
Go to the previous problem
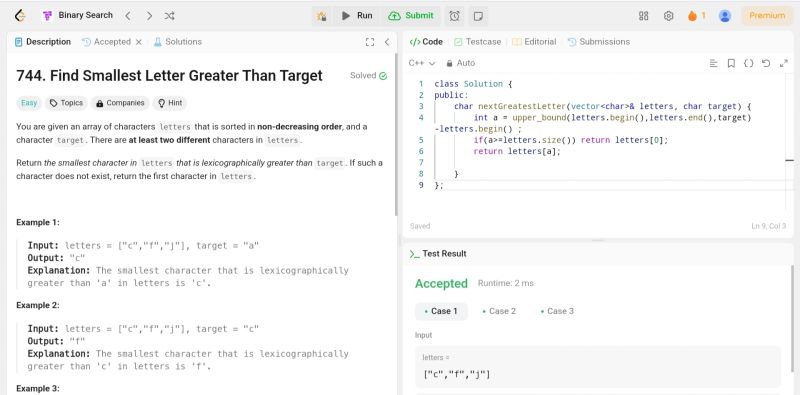[128, 16]
